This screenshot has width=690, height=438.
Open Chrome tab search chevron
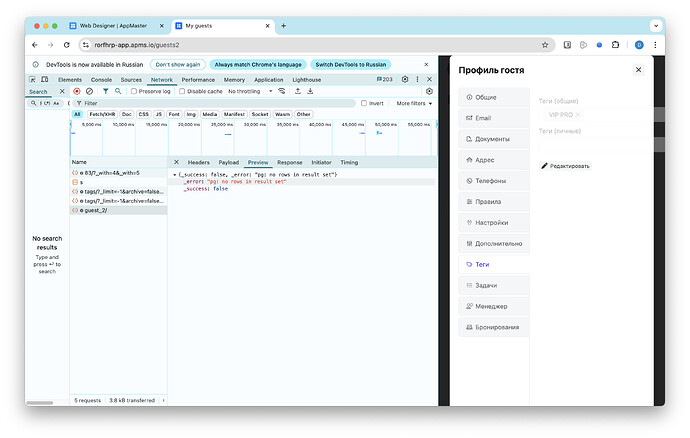click(x=656, y=26)
